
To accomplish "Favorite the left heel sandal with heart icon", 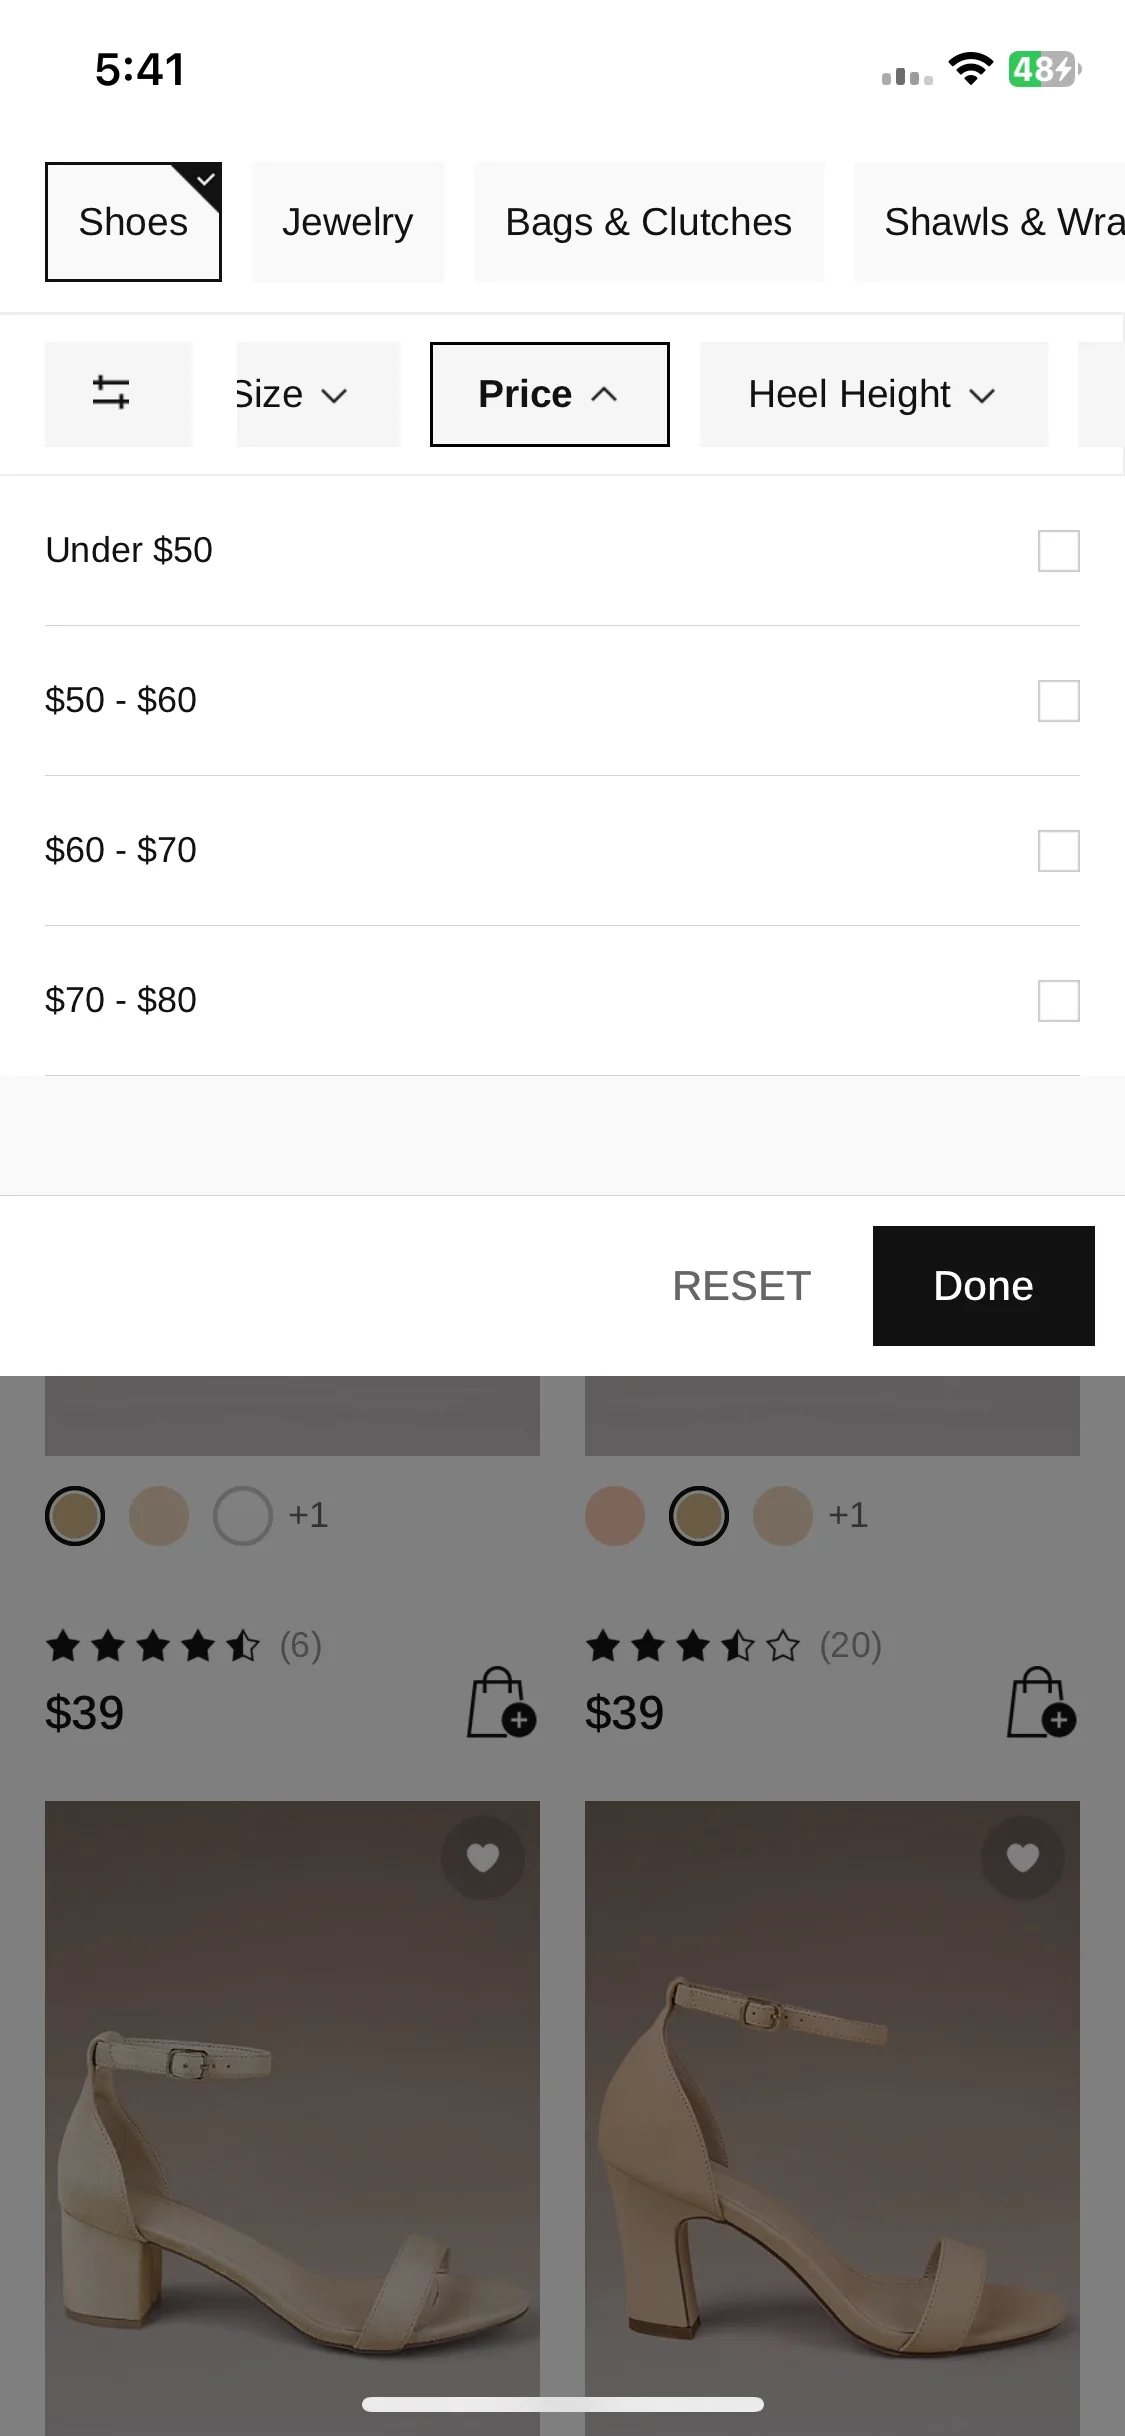I will [x=483, y=1858].
